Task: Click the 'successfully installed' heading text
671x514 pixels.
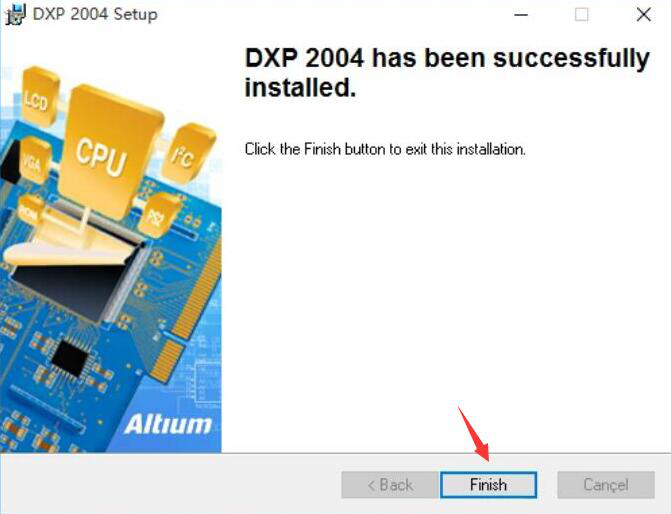Action: [447, 72]
